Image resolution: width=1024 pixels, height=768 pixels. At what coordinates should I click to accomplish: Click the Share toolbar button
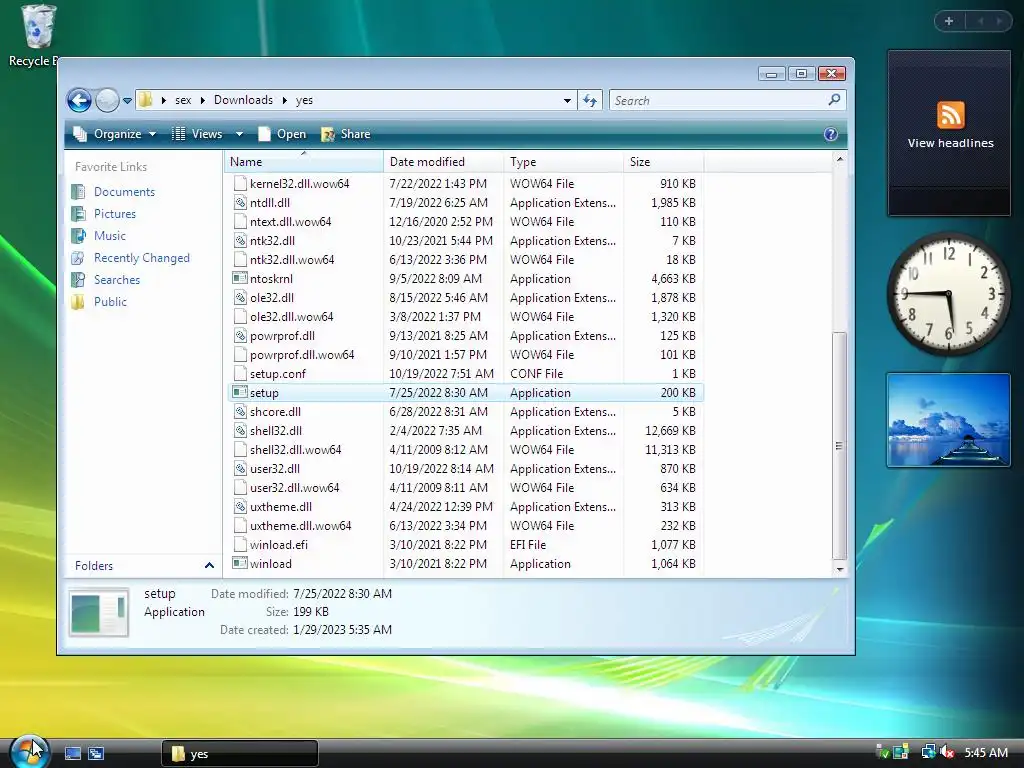[346, 134]
